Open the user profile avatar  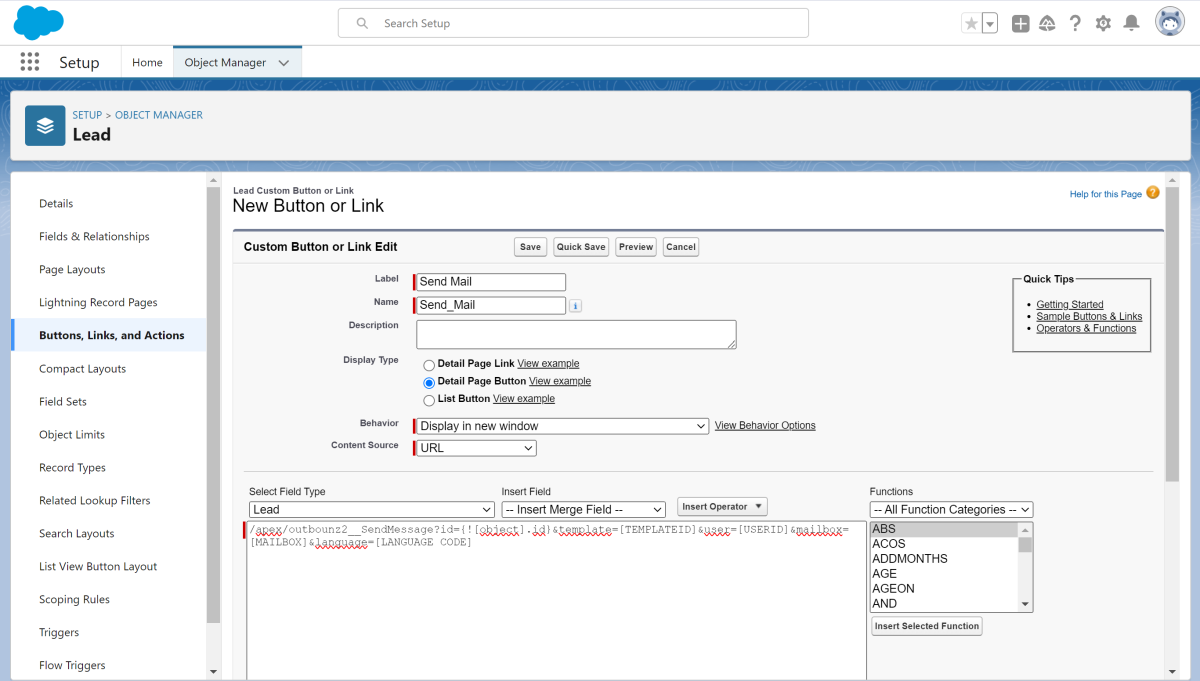click(x=1170, y=22)
